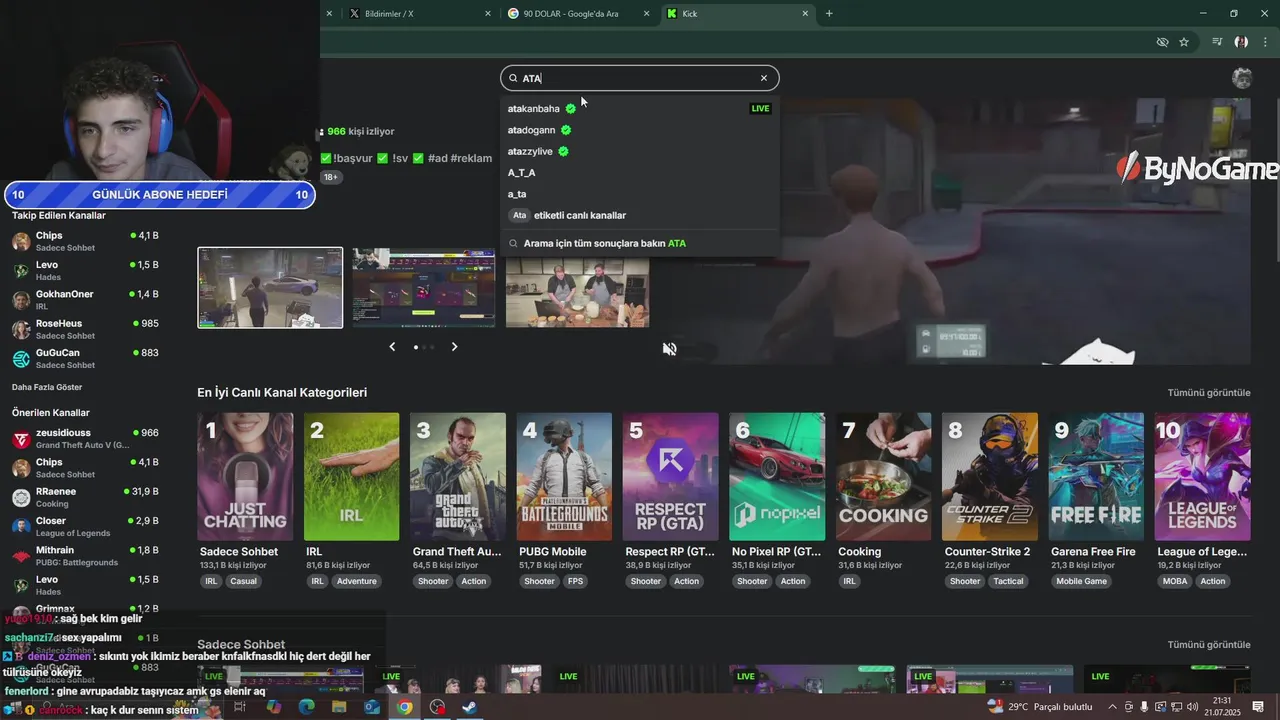
Task: Expand the Daha Fazla Göster list
Action: [47, 387]
